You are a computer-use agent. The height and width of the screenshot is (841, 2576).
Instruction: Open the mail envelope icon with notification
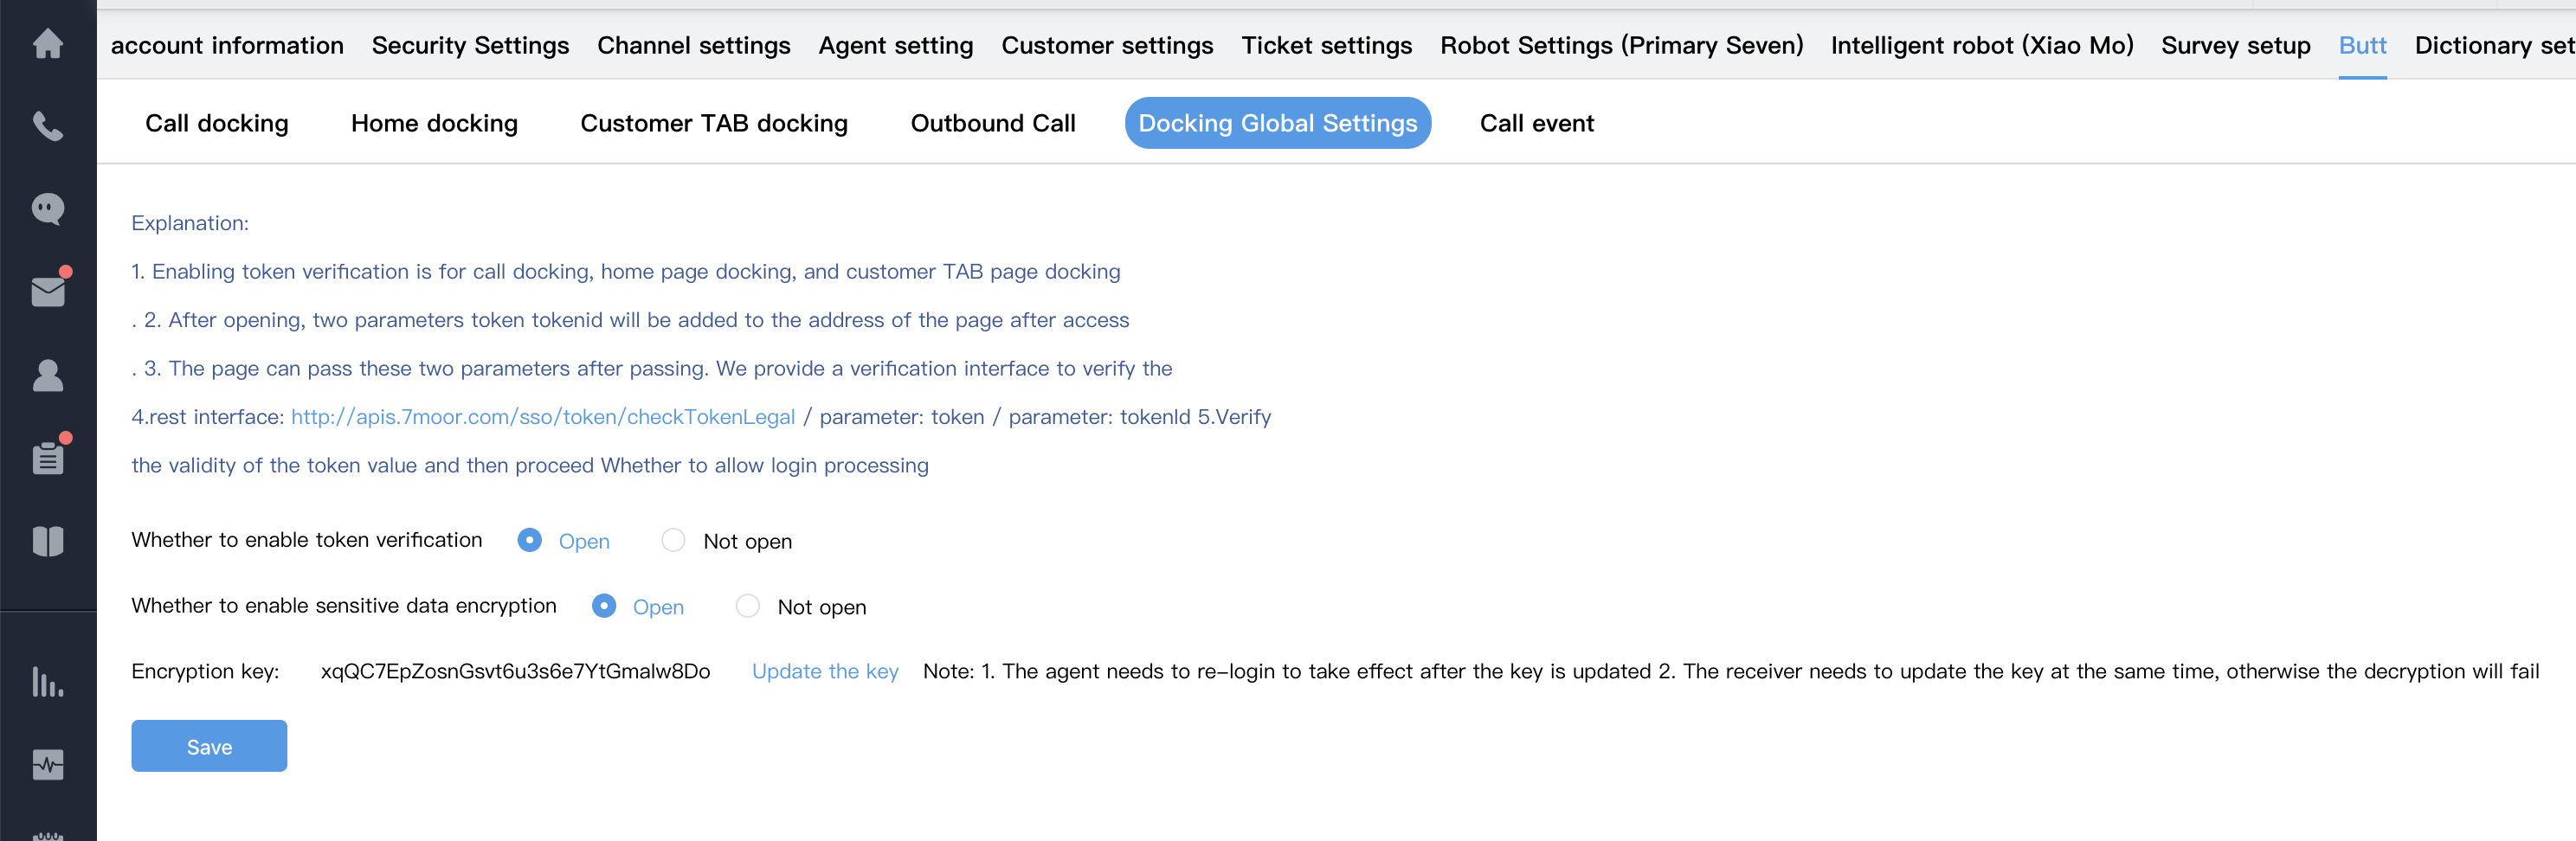coord(48,291)
